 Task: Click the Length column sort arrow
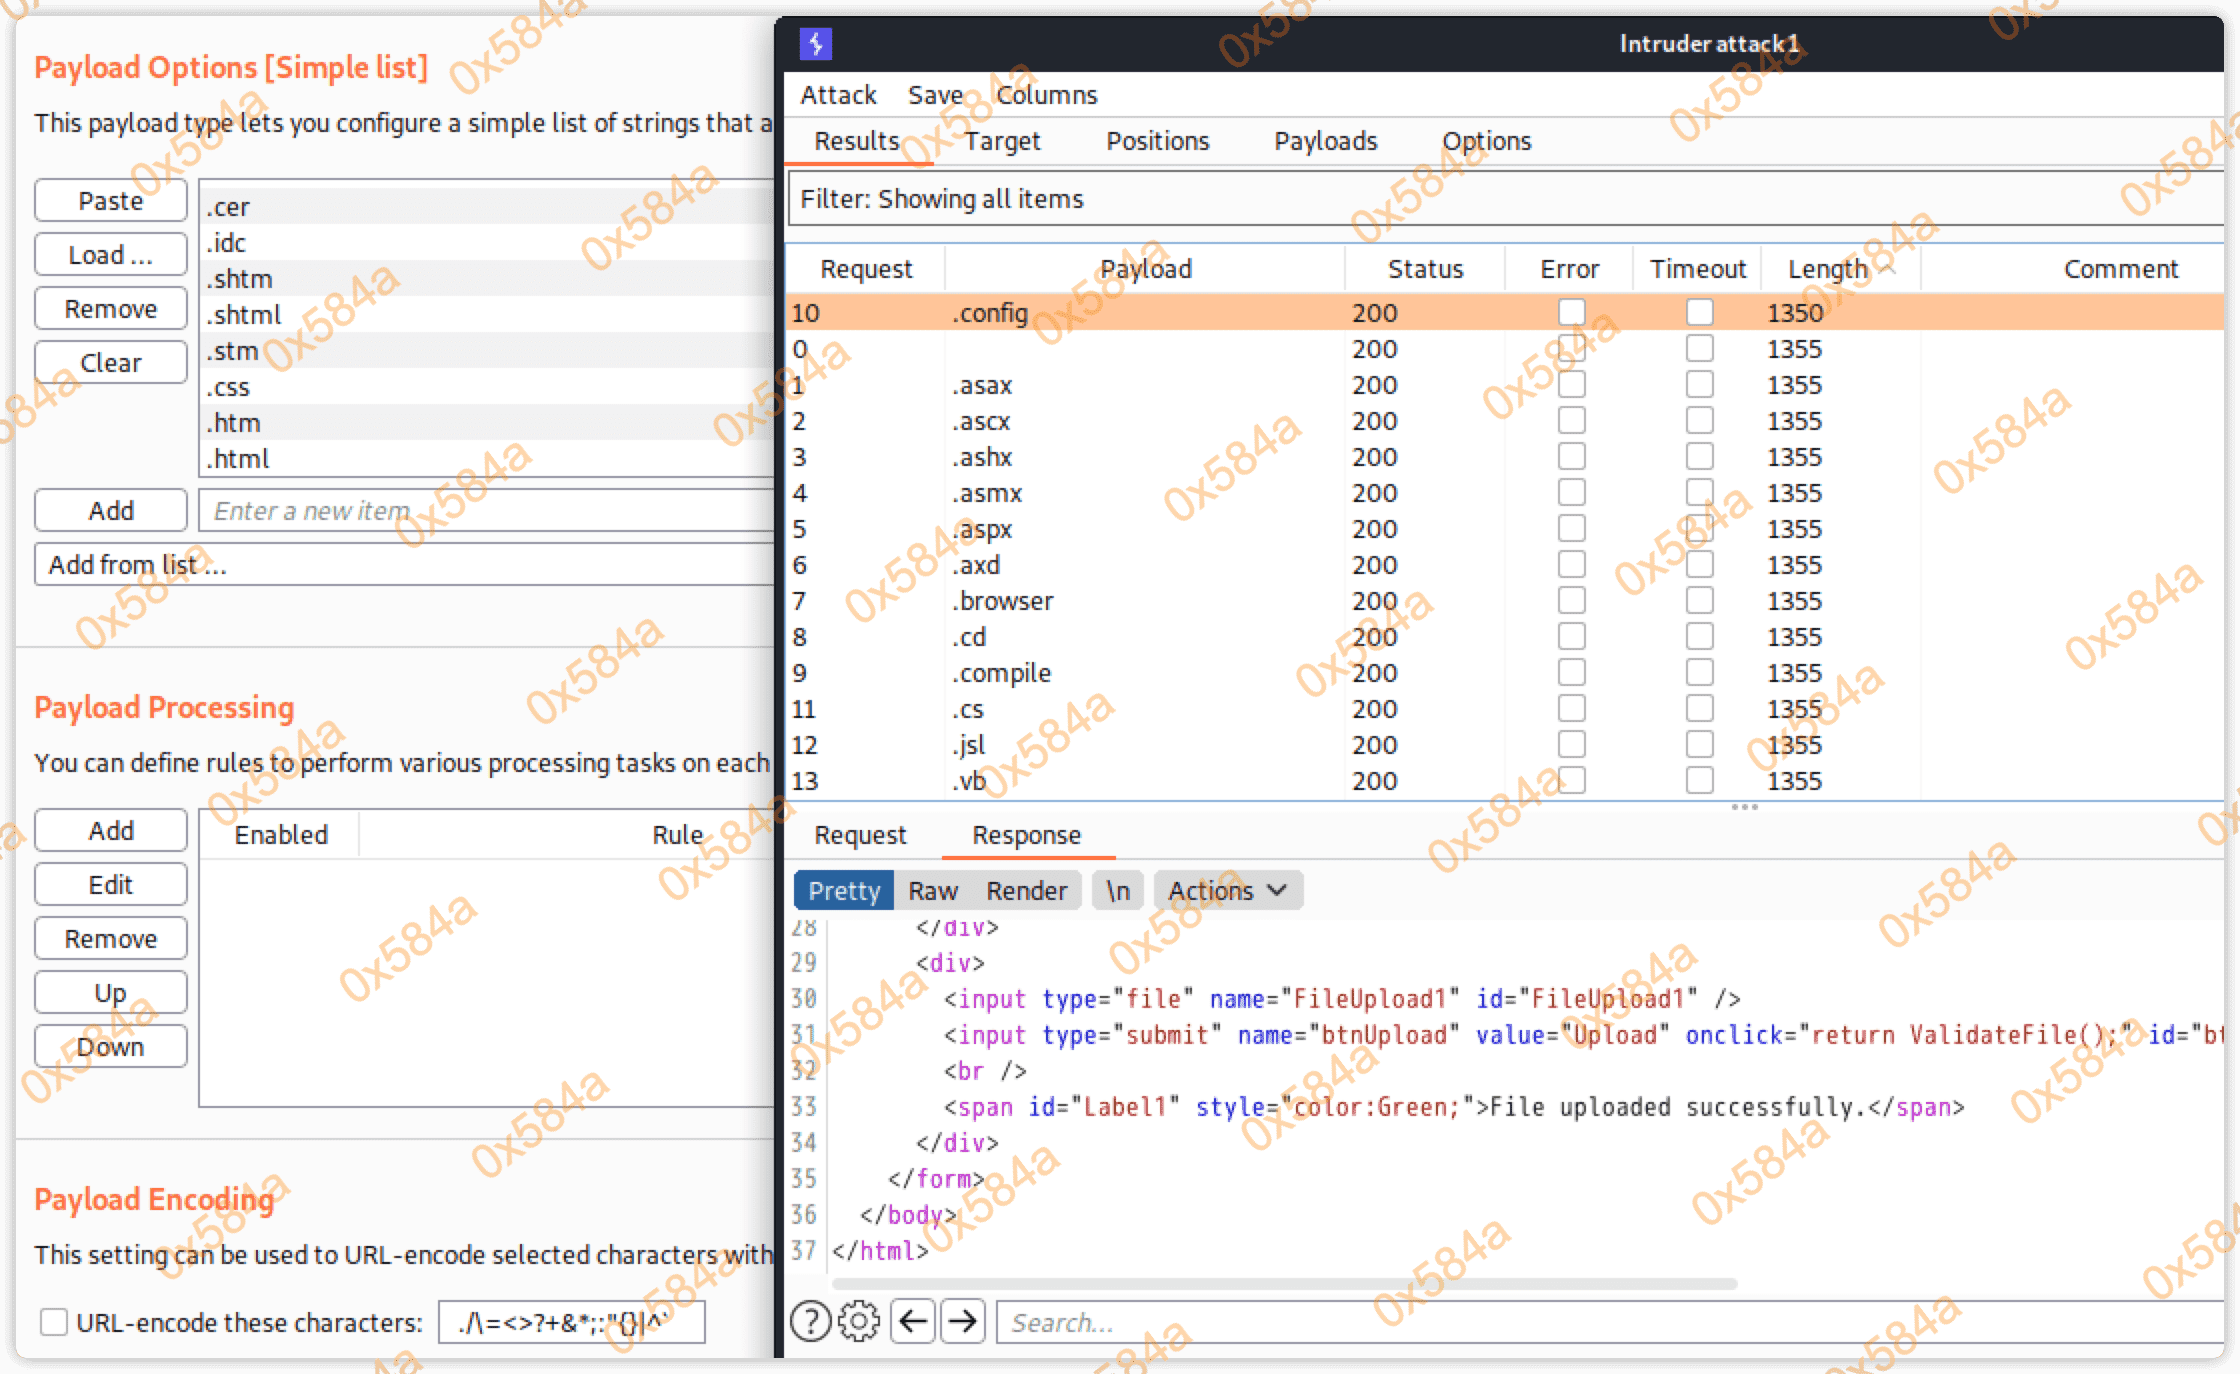point(1887,269)
